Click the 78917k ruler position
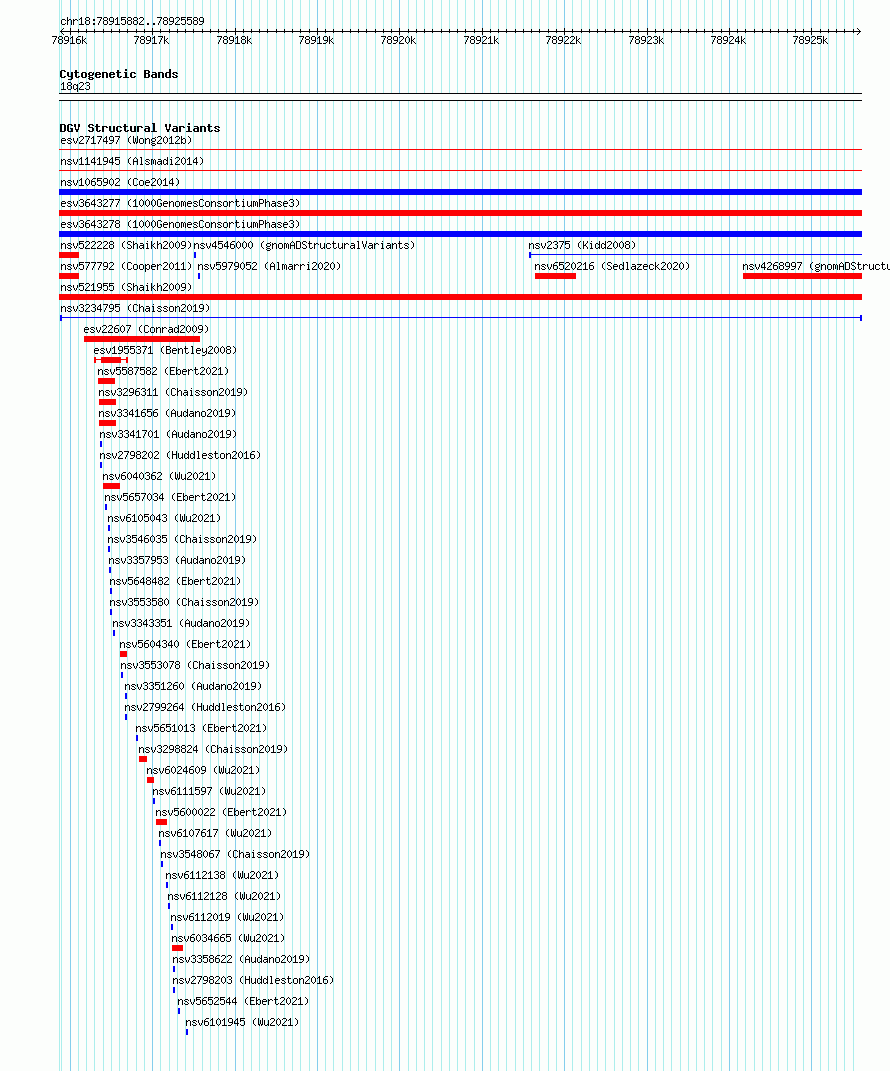Viewport: 890px width, 1071px height. [x=152, y=40]
